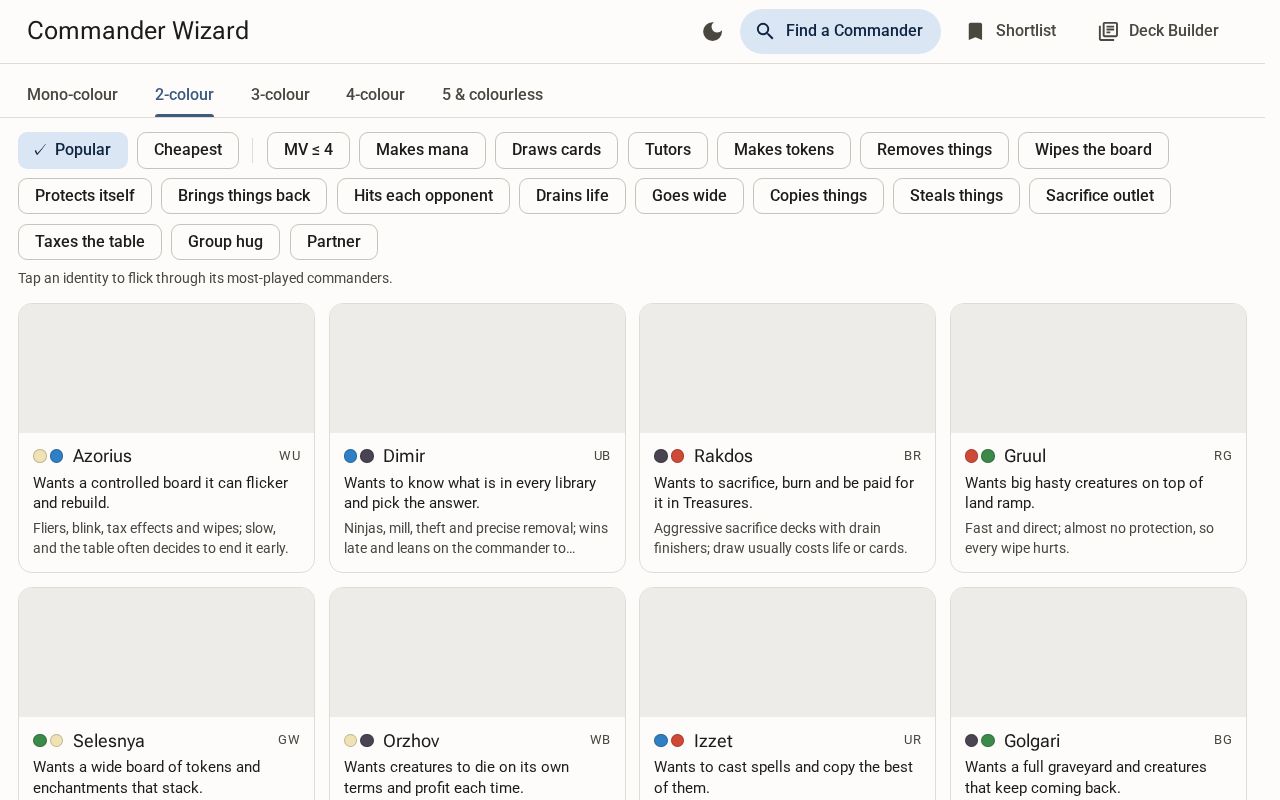Enable the Wipes the board filter
The height and width of the screenshot is (800, 1280).
coord(1093,150)
